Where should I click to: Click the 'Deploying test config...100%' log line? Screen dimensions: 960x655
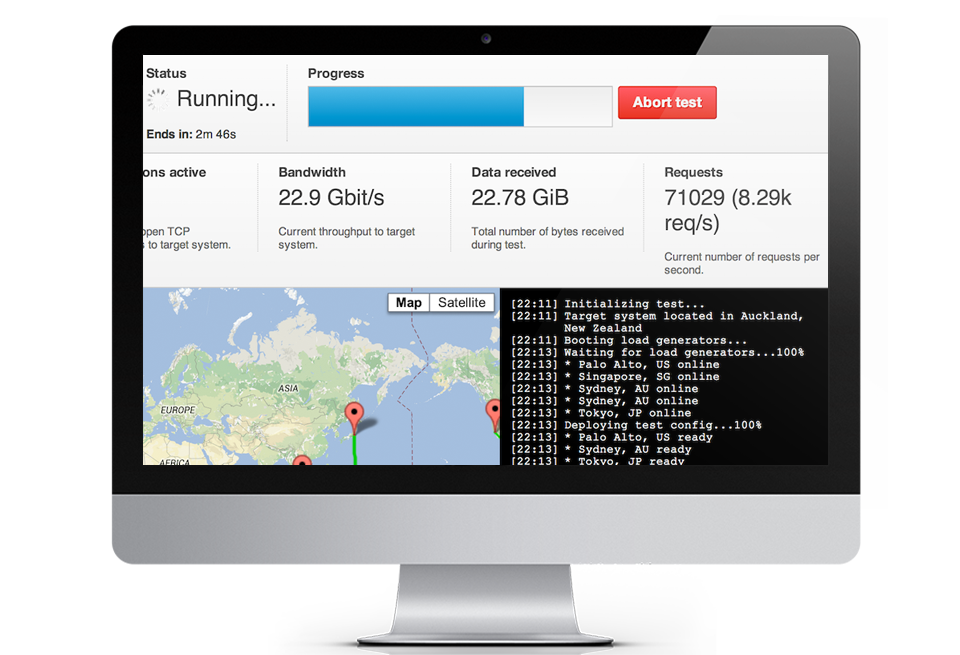point(663,425)
